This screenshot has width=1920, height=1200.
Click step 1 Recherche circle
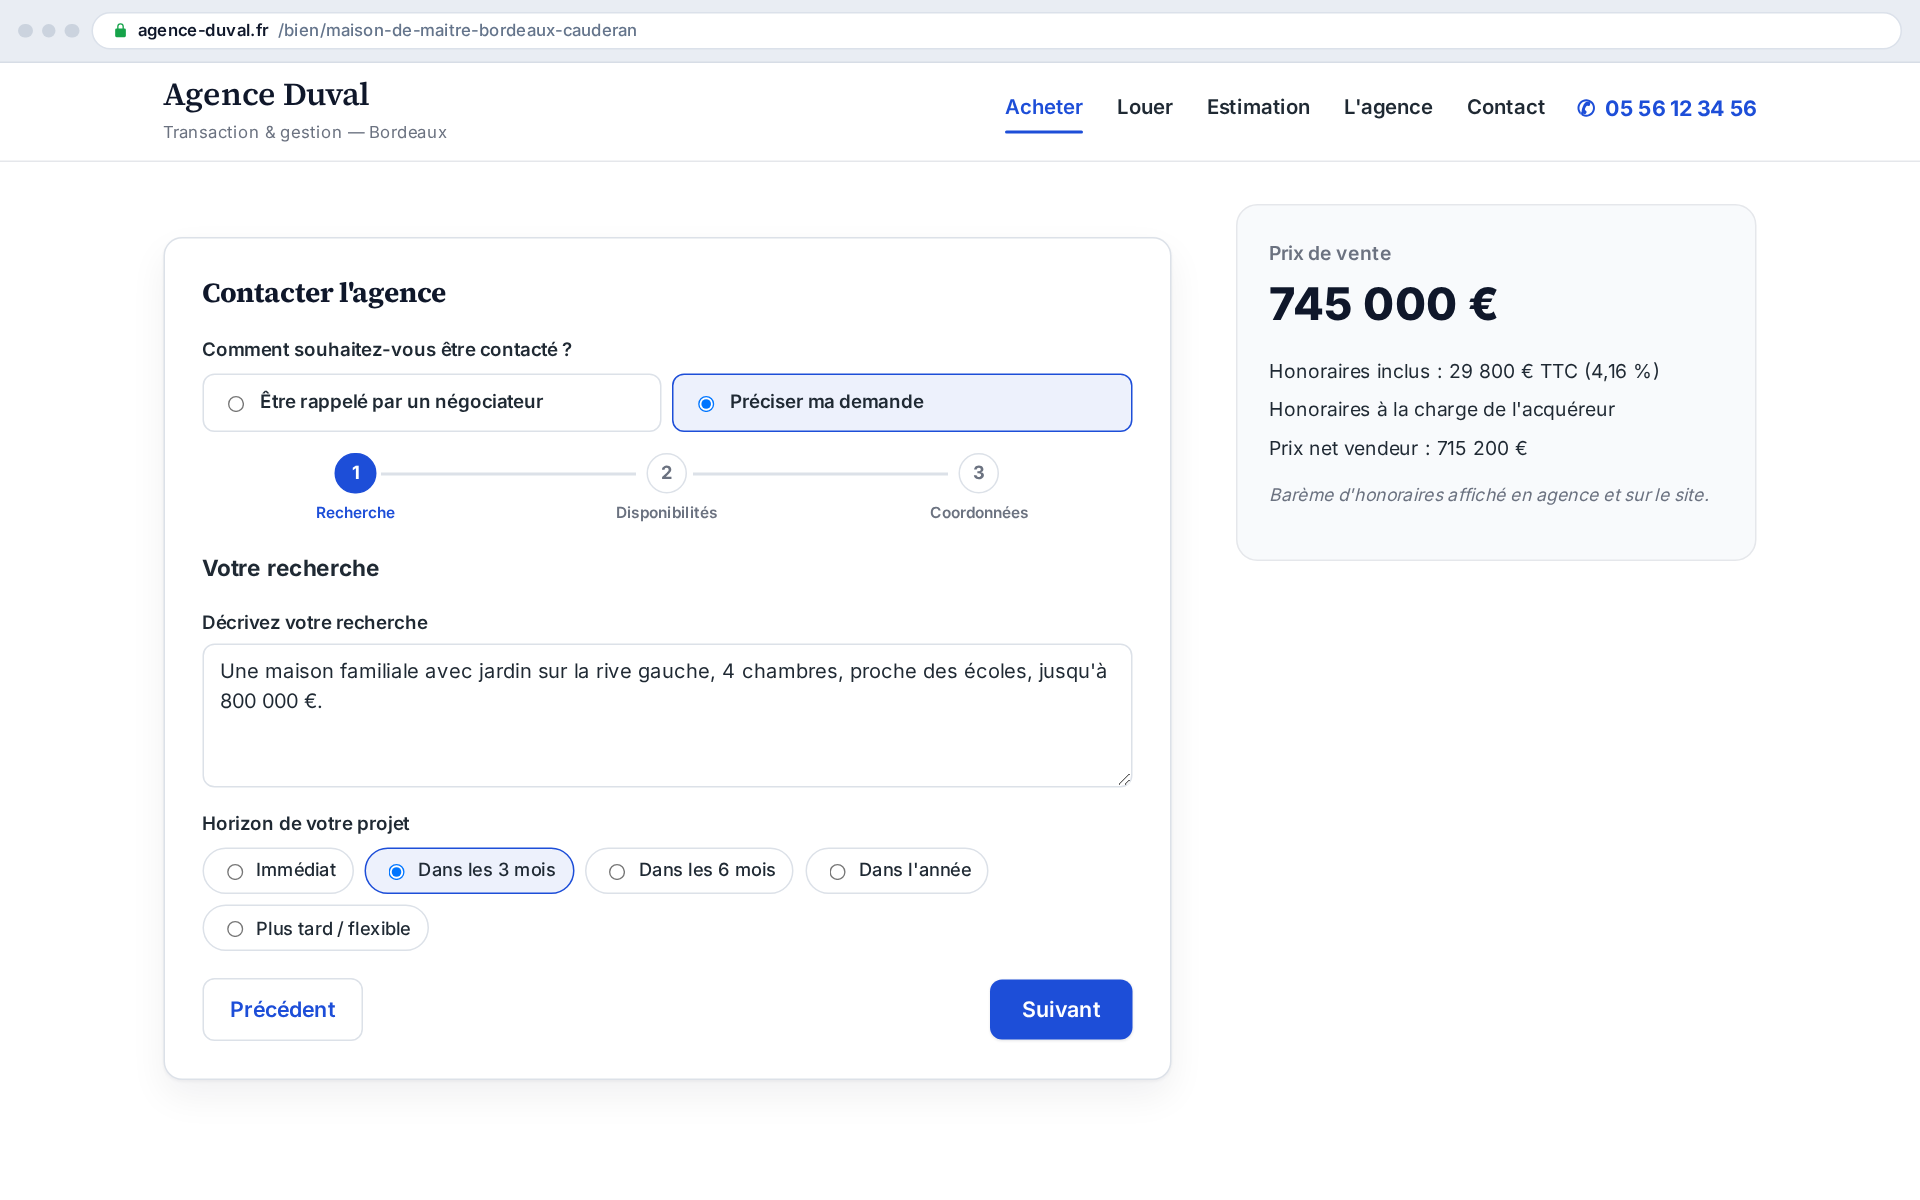(355, 473)
